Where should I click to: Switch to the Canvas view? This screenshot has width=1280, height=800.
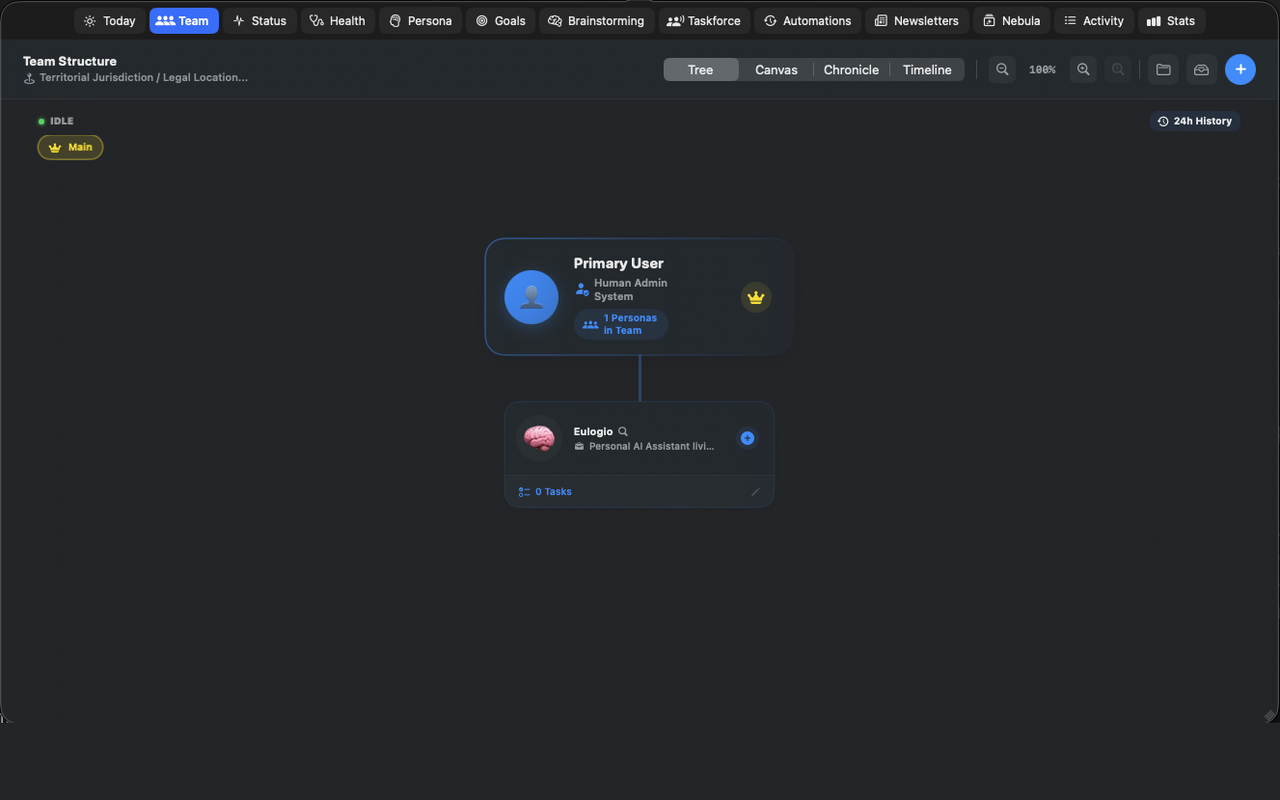click(776, 69)
